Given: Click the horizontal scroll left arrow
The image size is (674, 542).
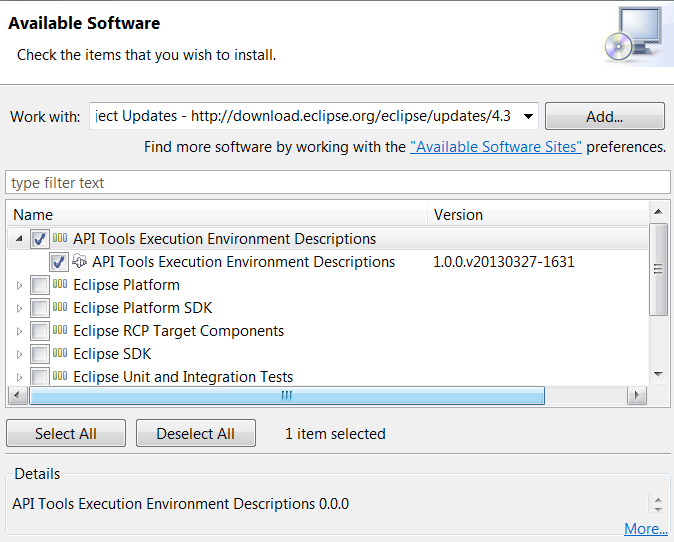Looking at the screenshot, I should click(x=18, y=395).
